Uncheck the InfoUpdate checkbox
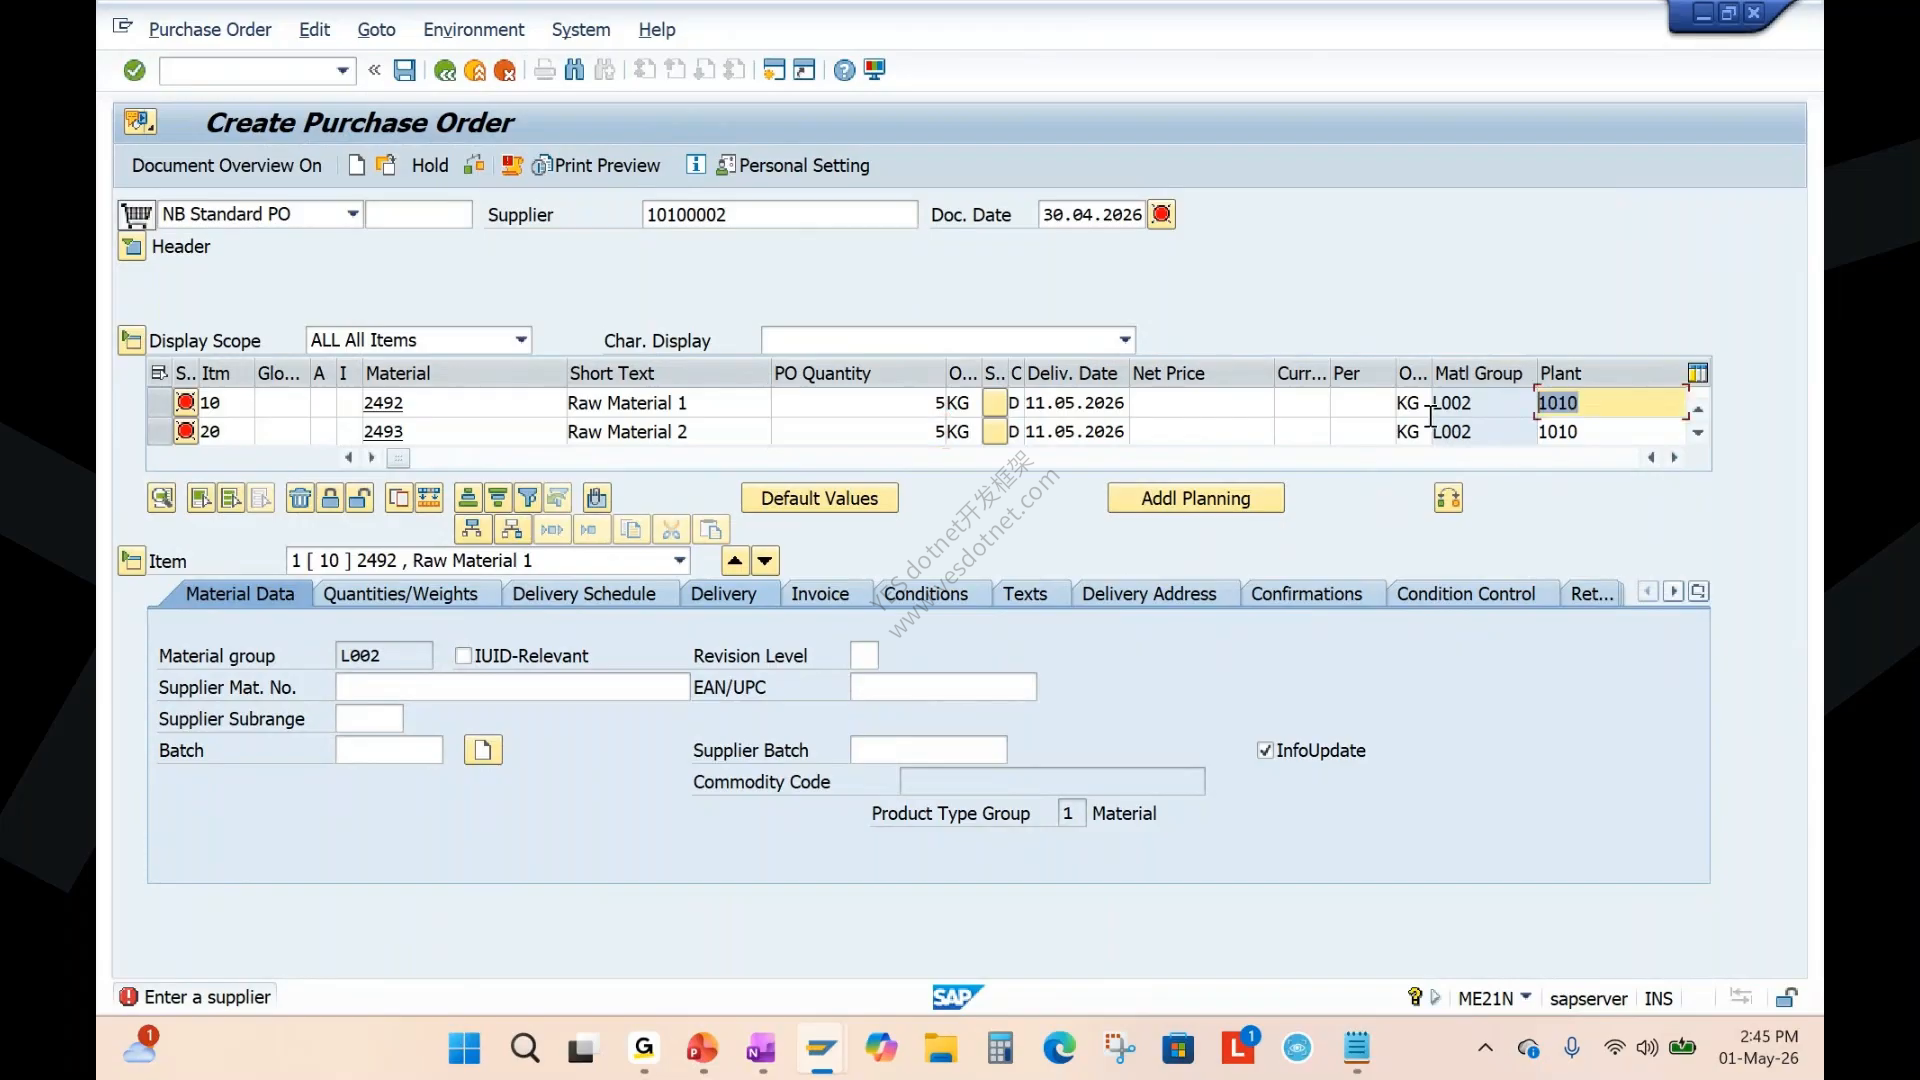Screen dimensions: 1920x1080 [x=1265, y=750]
